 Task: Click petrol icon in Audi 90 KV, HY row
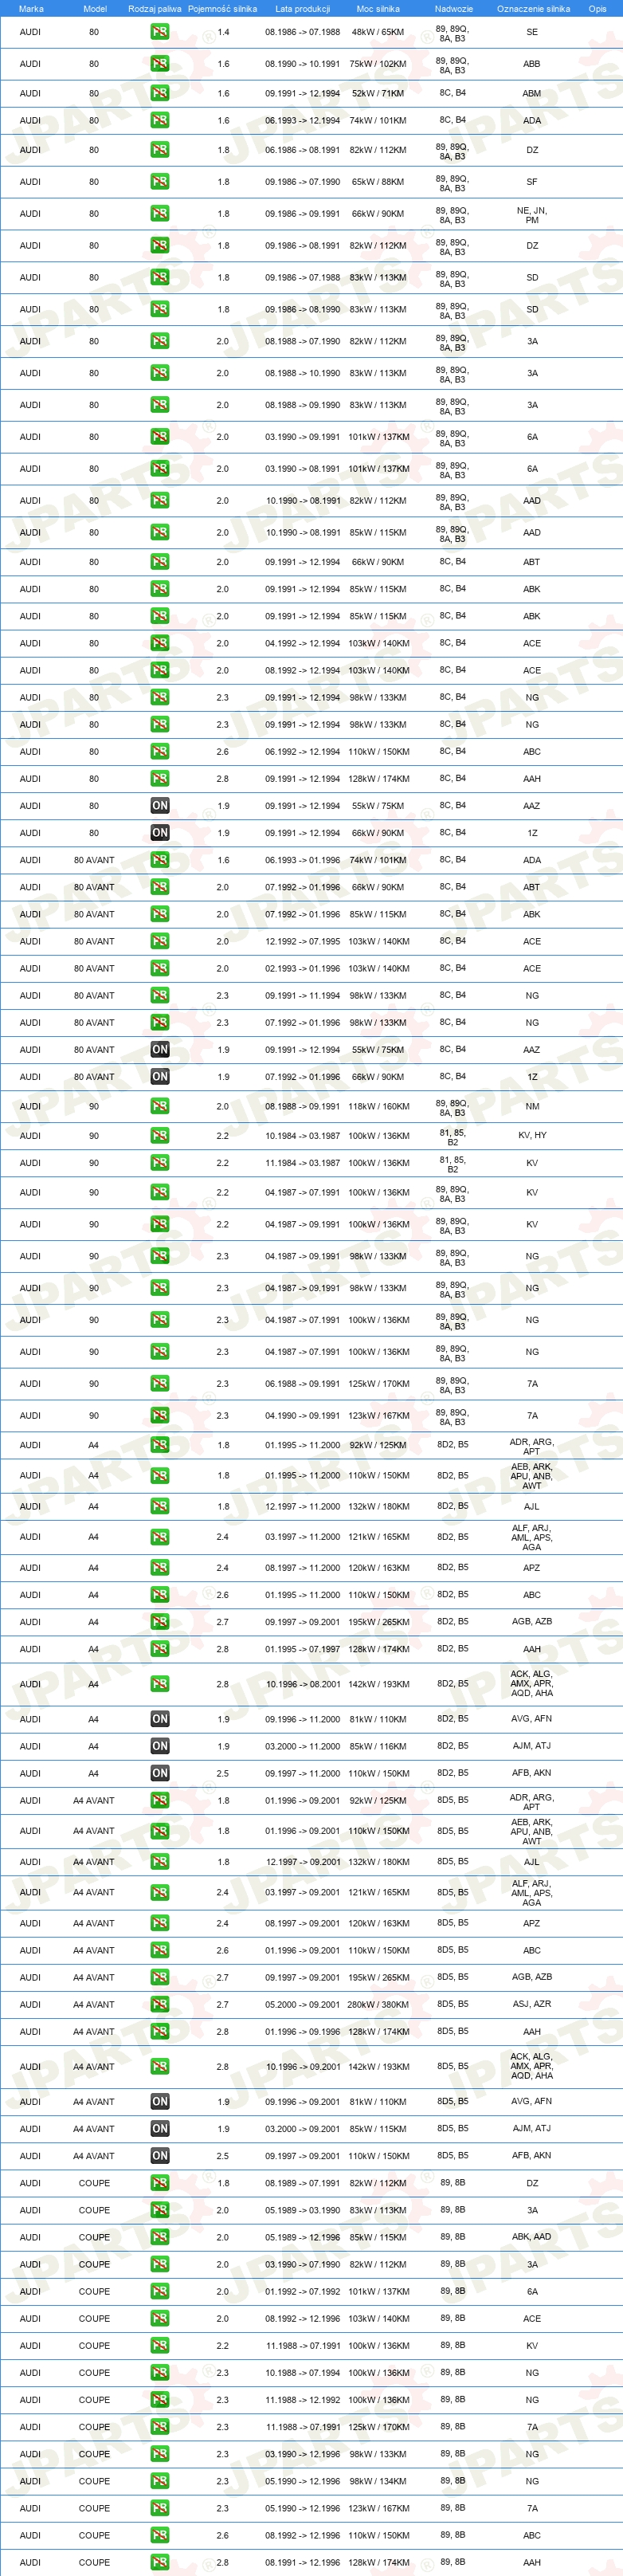(160, 1135)
